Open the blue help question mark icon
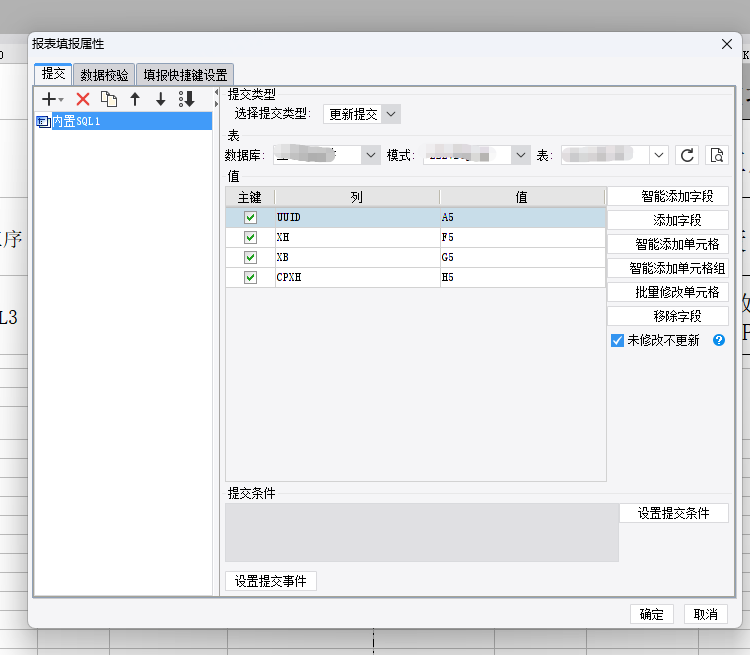The width and height of the screenshot is (750, 655). click(x=718, y=340)
